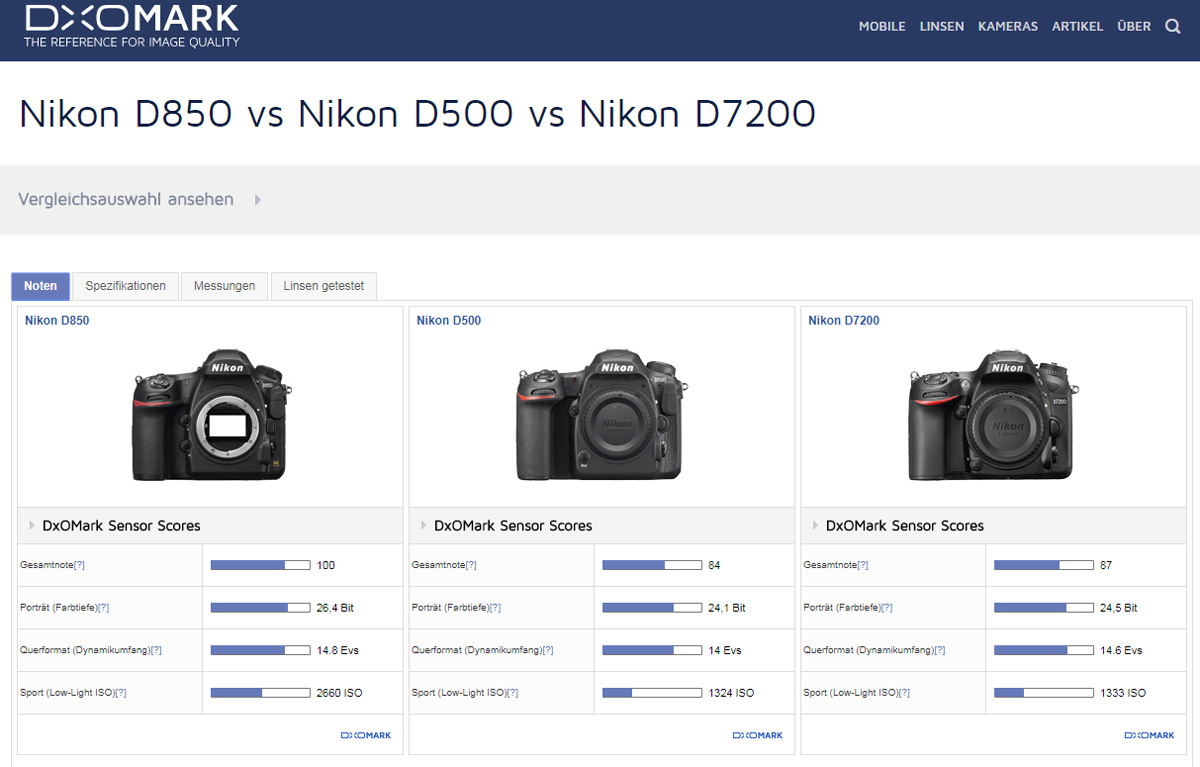Click the [?] help next to D500 Querformat (Dynamikumfang)
Screen dimensions: 1200x767
coord(548,651)
